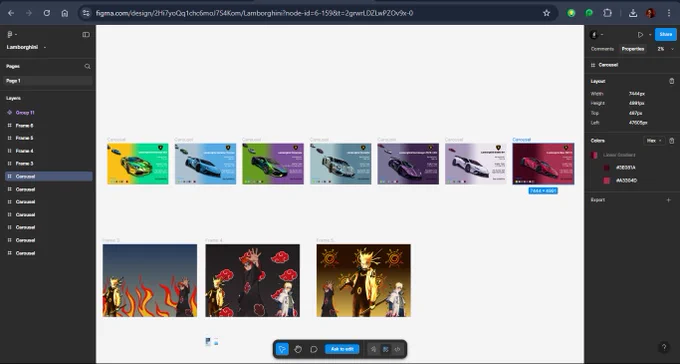The image size is (680, 364).
Task: Select the Frame 4 red clouds artwork
Action: 252,280
